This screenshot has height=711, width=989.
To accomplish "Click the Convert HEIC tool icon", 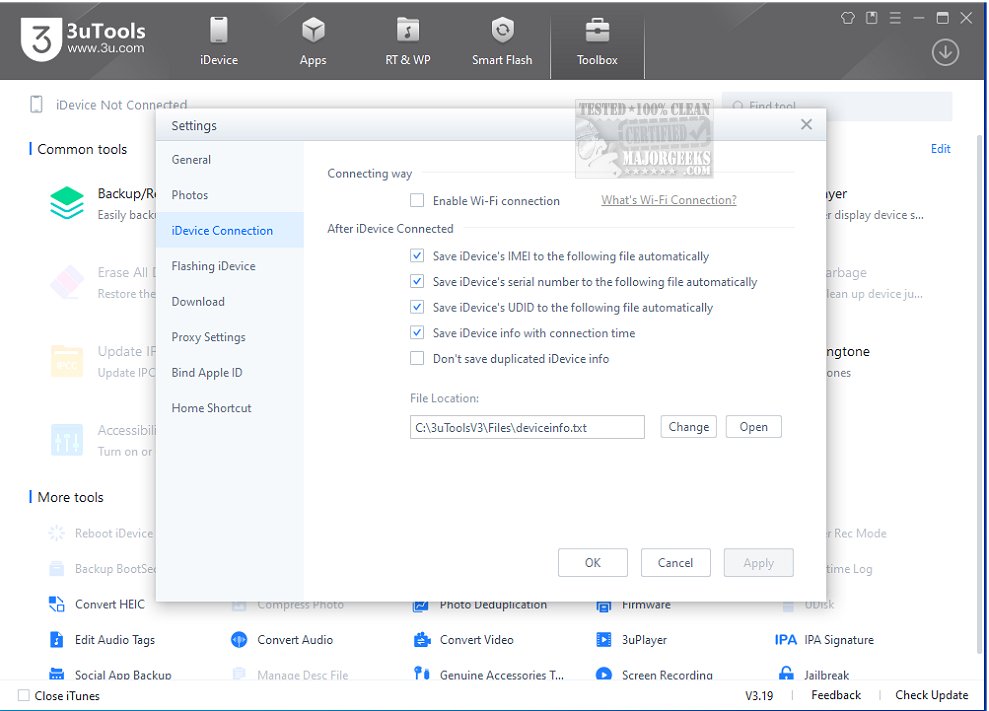I will [57, 604].
